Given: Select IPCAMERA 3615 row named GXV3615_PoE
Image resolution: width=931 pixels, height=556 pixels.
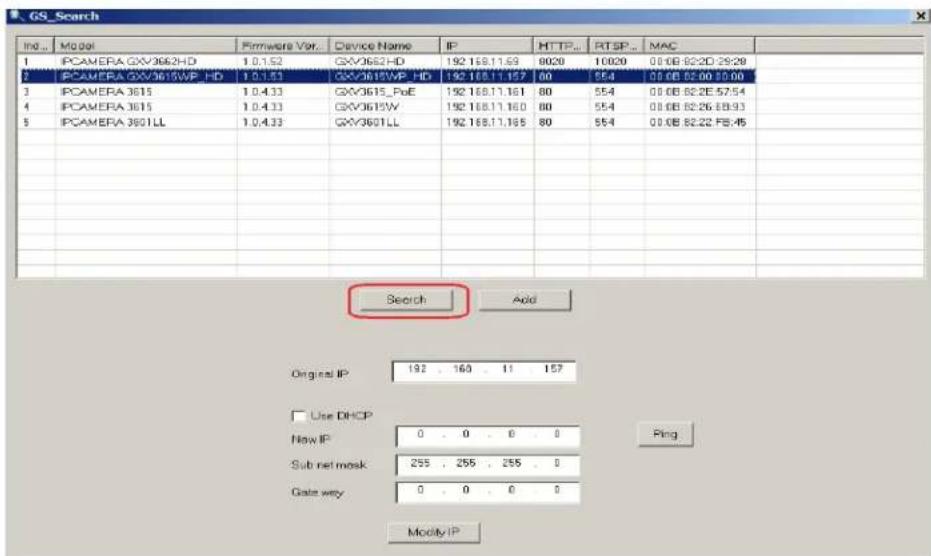Looking at the screenshot, I should 387,92.
